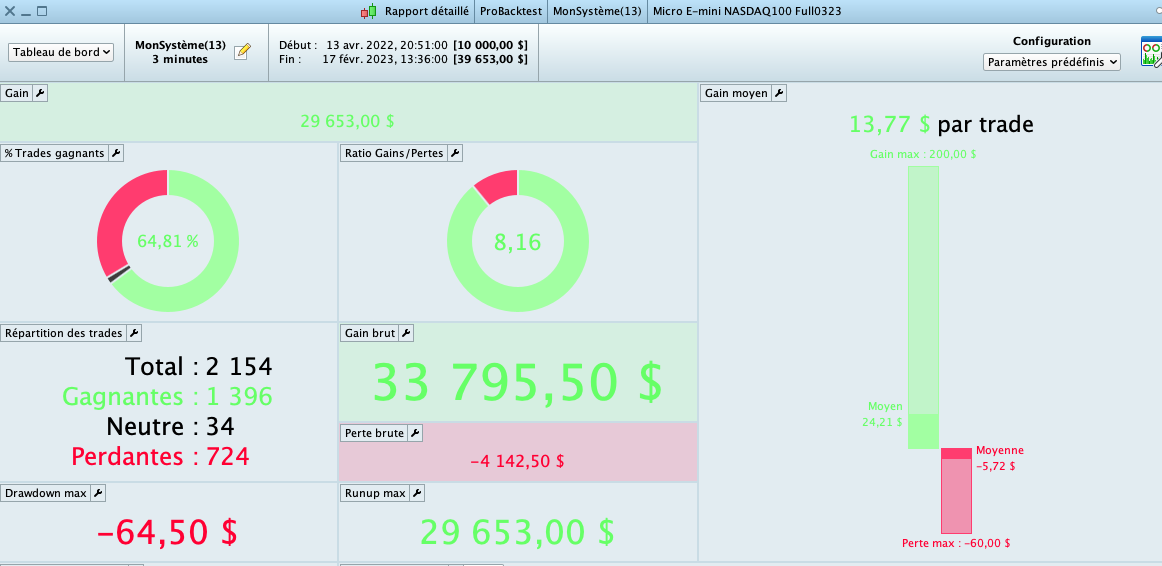Click the Rapport détaillé label

pyautogui.click(x=426, y=11)
